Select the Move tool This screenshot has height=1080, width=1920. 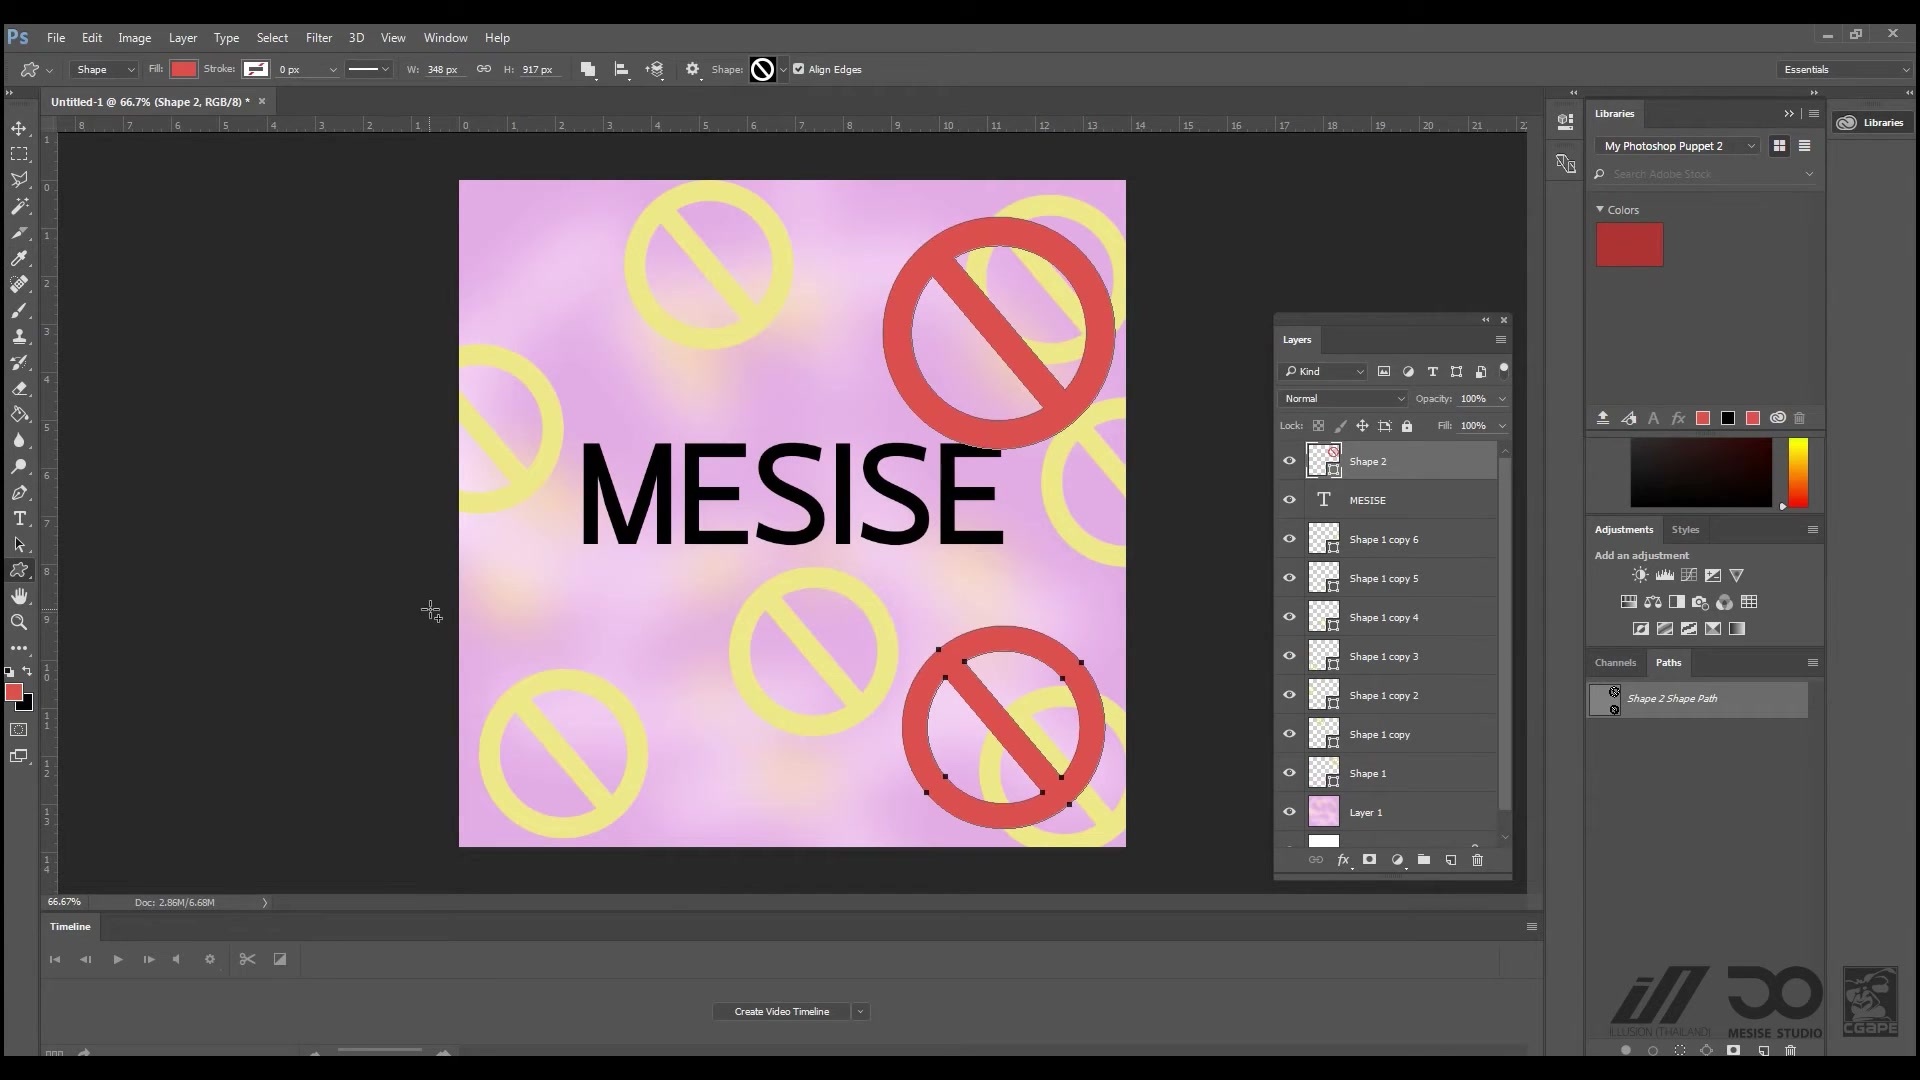pyautogui.click(x=19, y=128)
